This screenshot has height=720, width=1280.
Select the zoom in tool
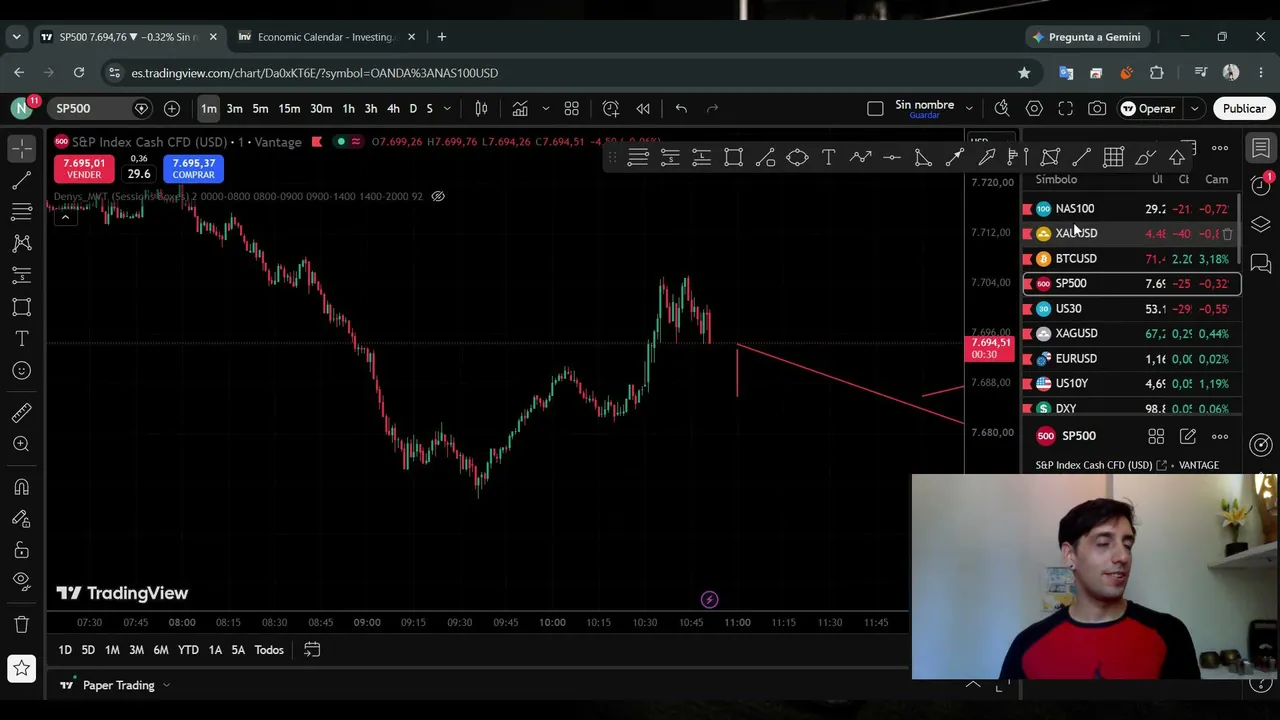pos(22,444)
